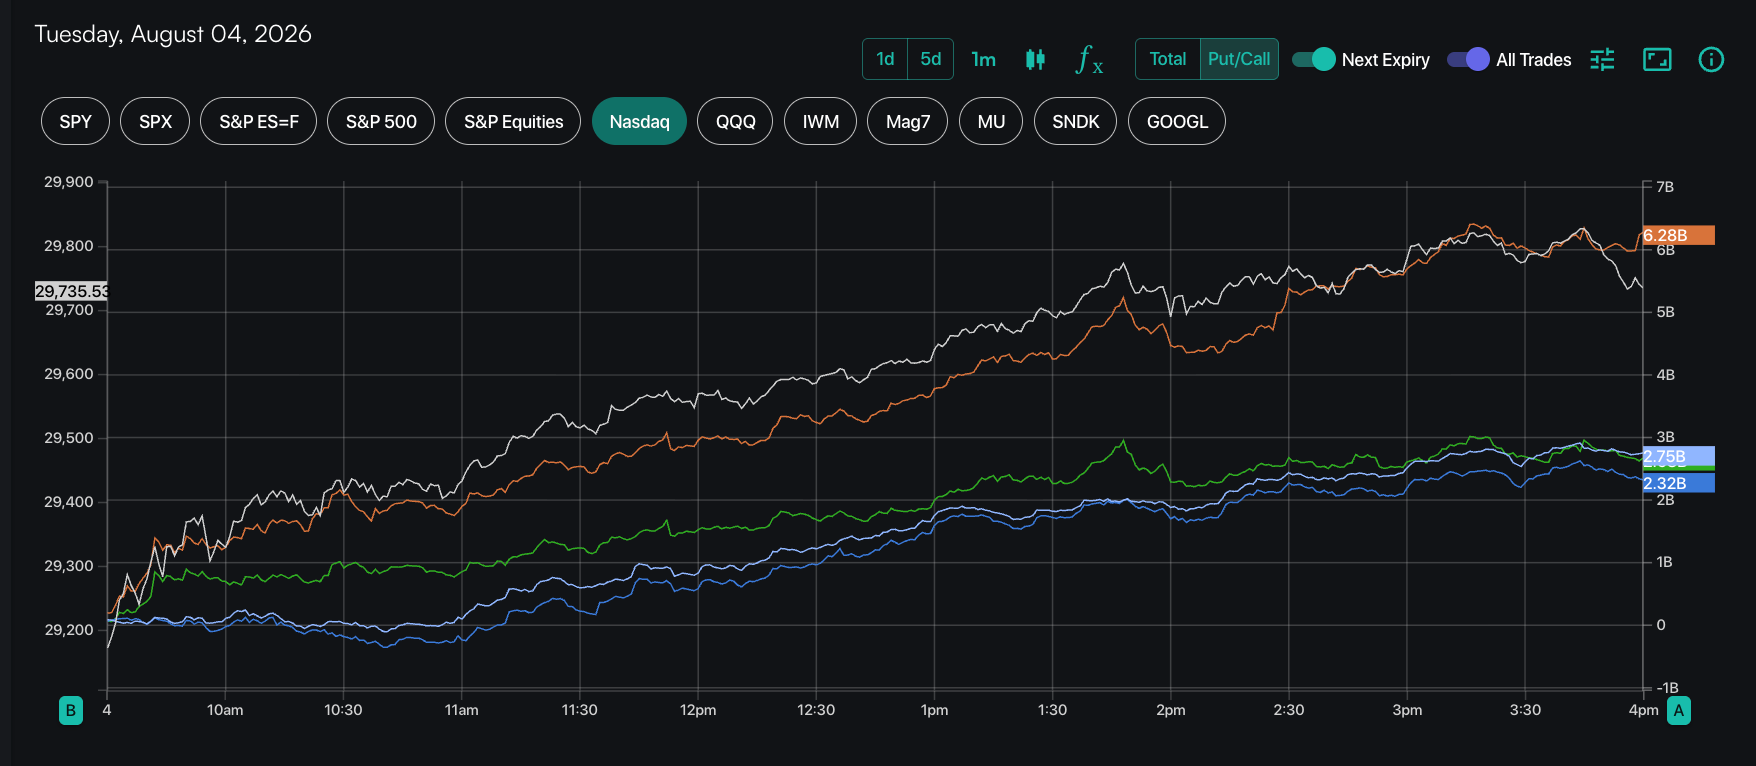Viewport: 1756px width, 766px height.
Task: Toggle the Next Expiry switch
Action: pos(1314,59)
